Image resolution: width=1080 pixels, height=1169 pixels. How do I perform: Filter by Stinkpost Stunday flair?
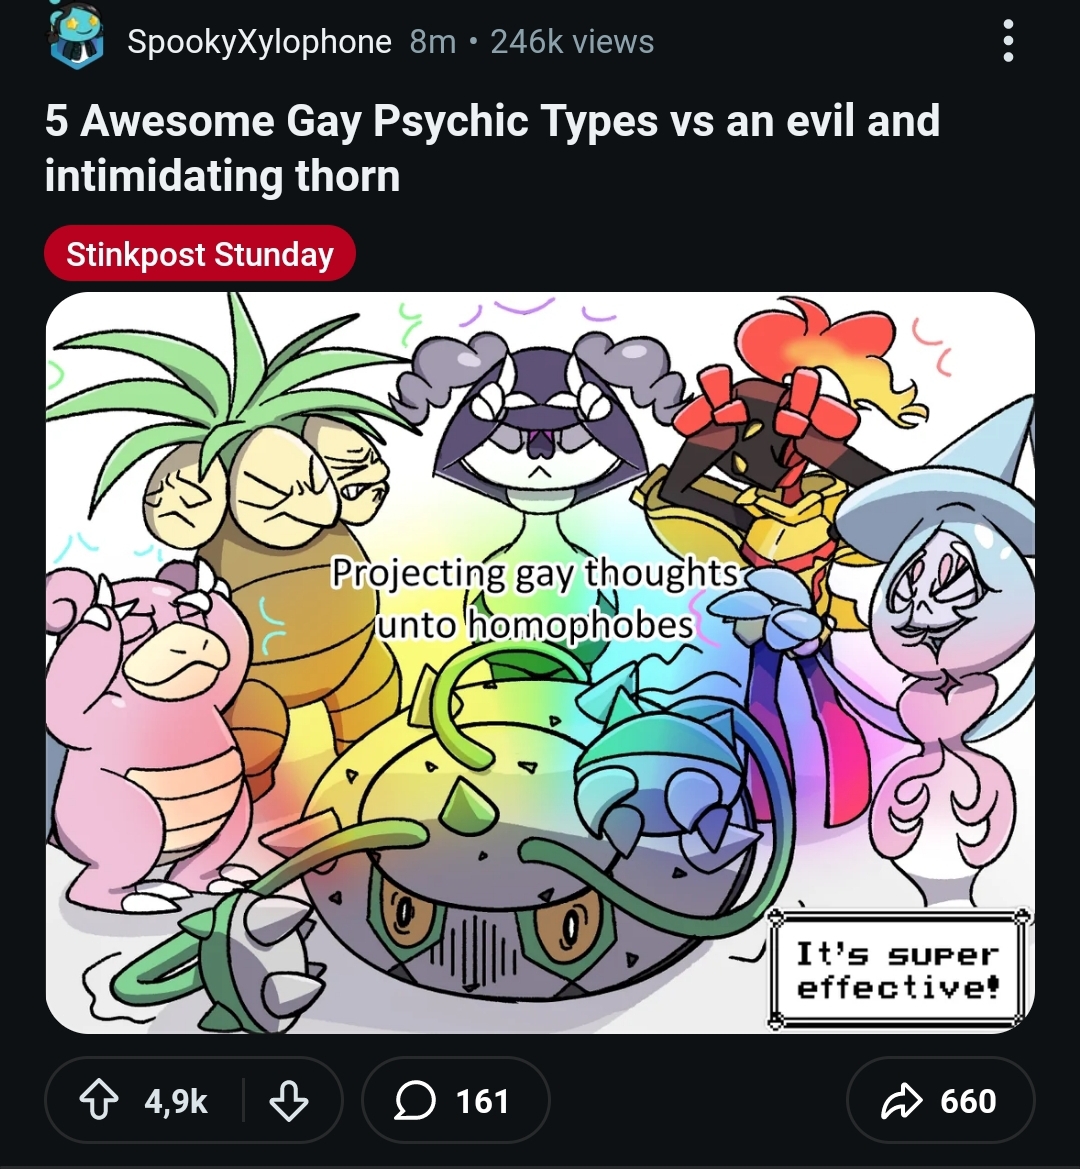[x=200, y=254]
